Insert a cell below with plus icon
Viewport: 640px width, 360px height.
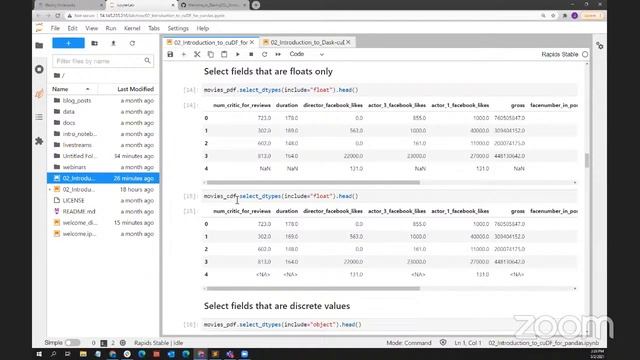click(x=184, y=54)
